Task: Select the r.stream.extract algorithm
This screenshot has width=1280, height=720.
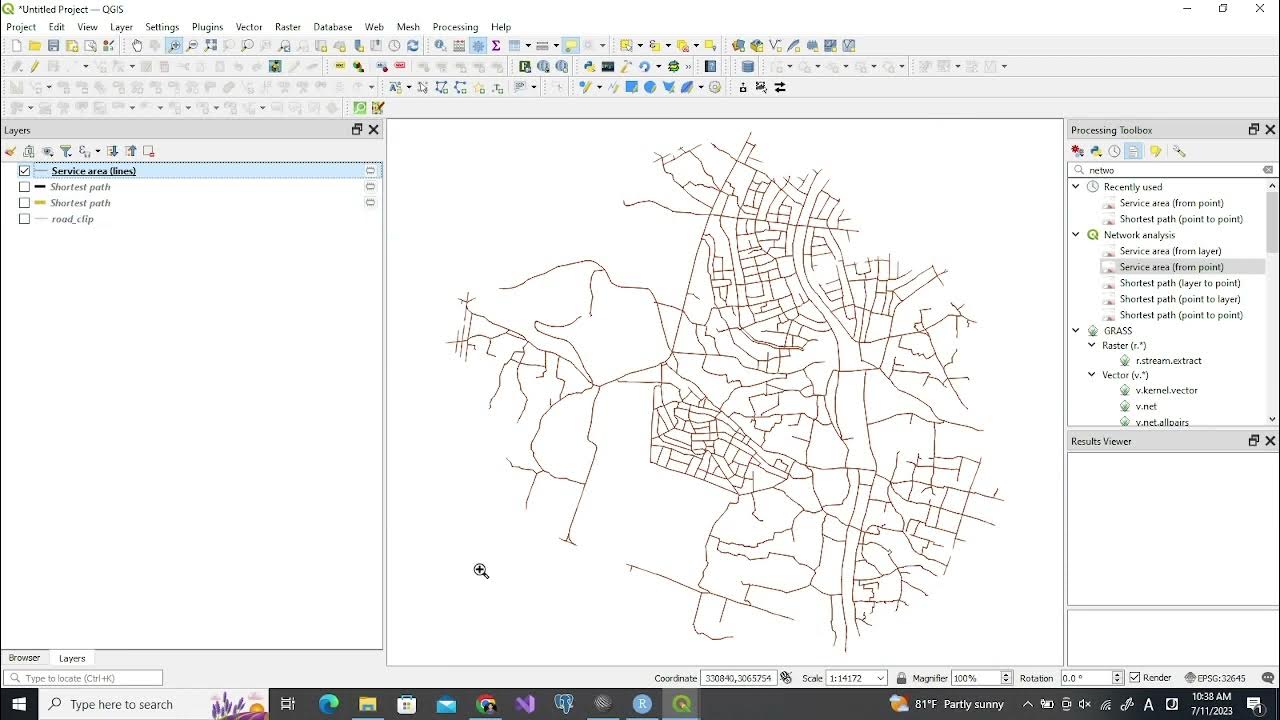Action: point(1168,360)
